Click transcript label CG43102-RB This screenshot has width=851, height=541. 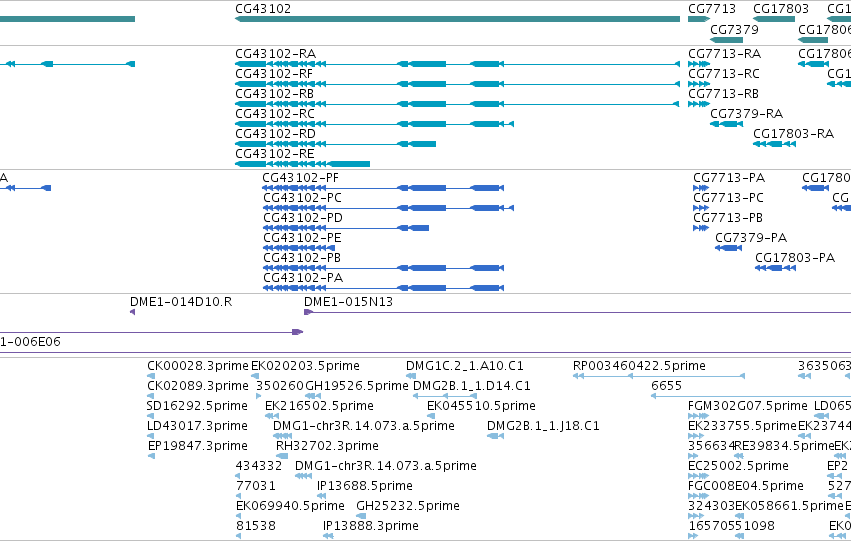(x=274, y=94)
